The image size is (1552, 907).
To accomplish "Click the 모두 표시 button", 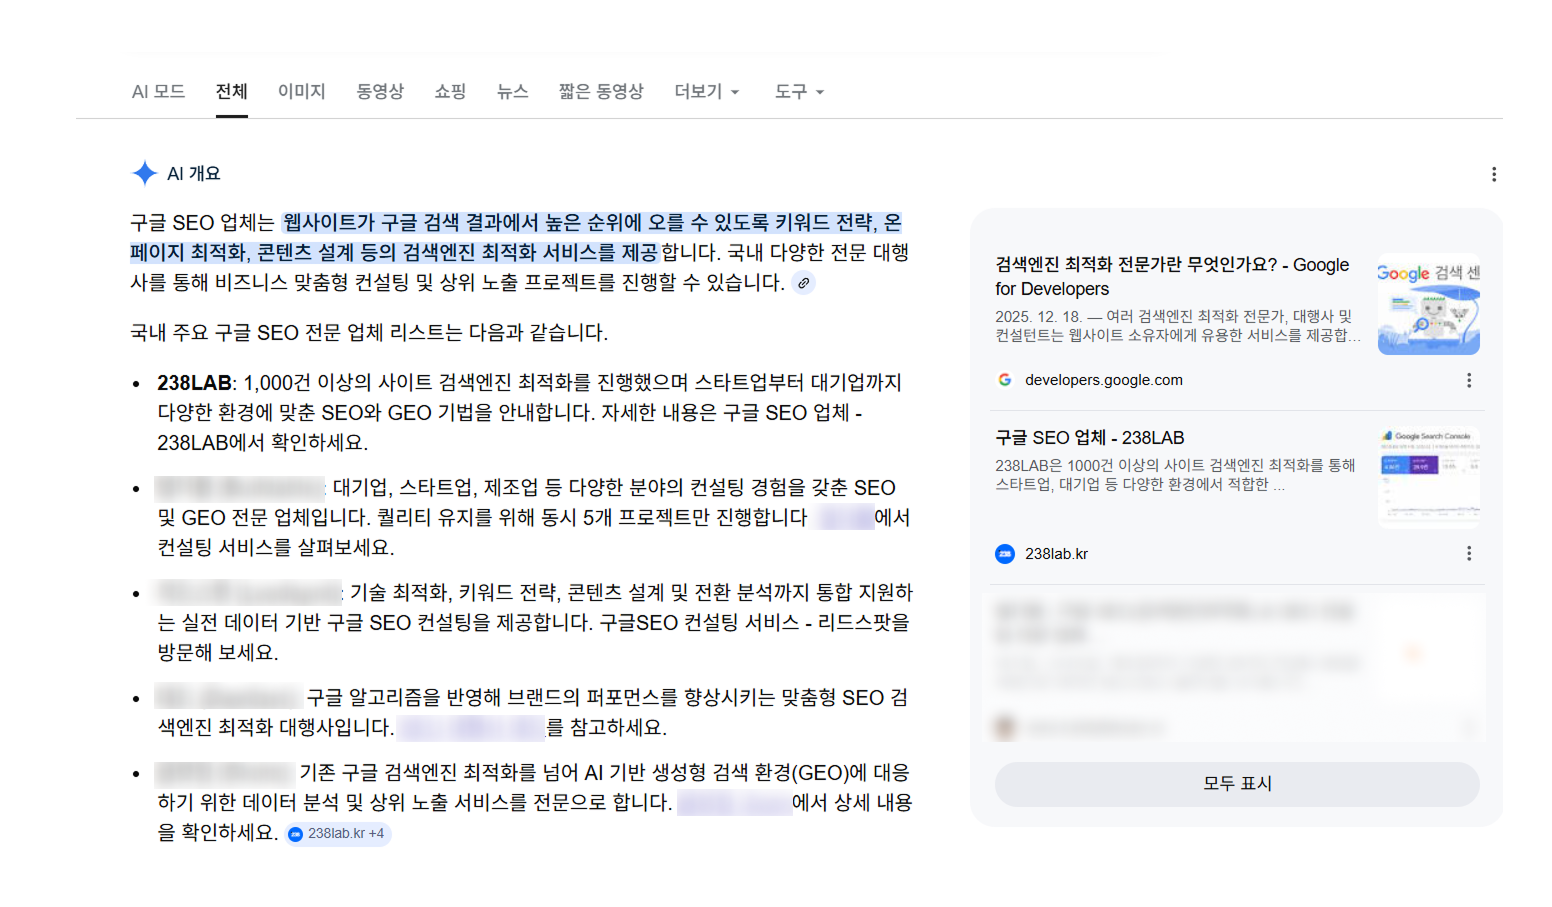I will click(1237, 784).
